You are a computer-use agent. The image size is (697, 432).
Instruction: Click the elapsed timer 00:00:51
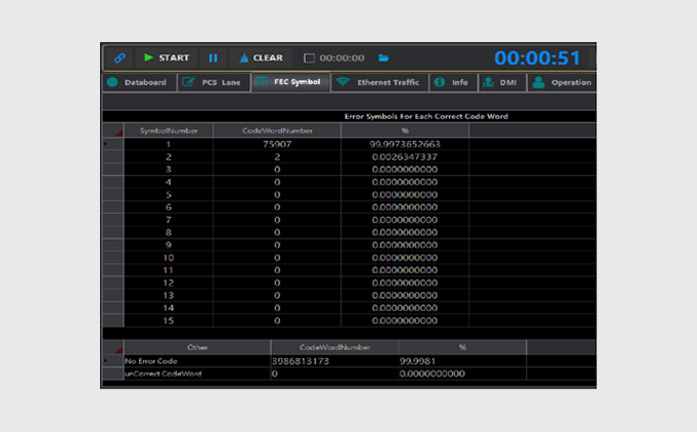[537, 58]
